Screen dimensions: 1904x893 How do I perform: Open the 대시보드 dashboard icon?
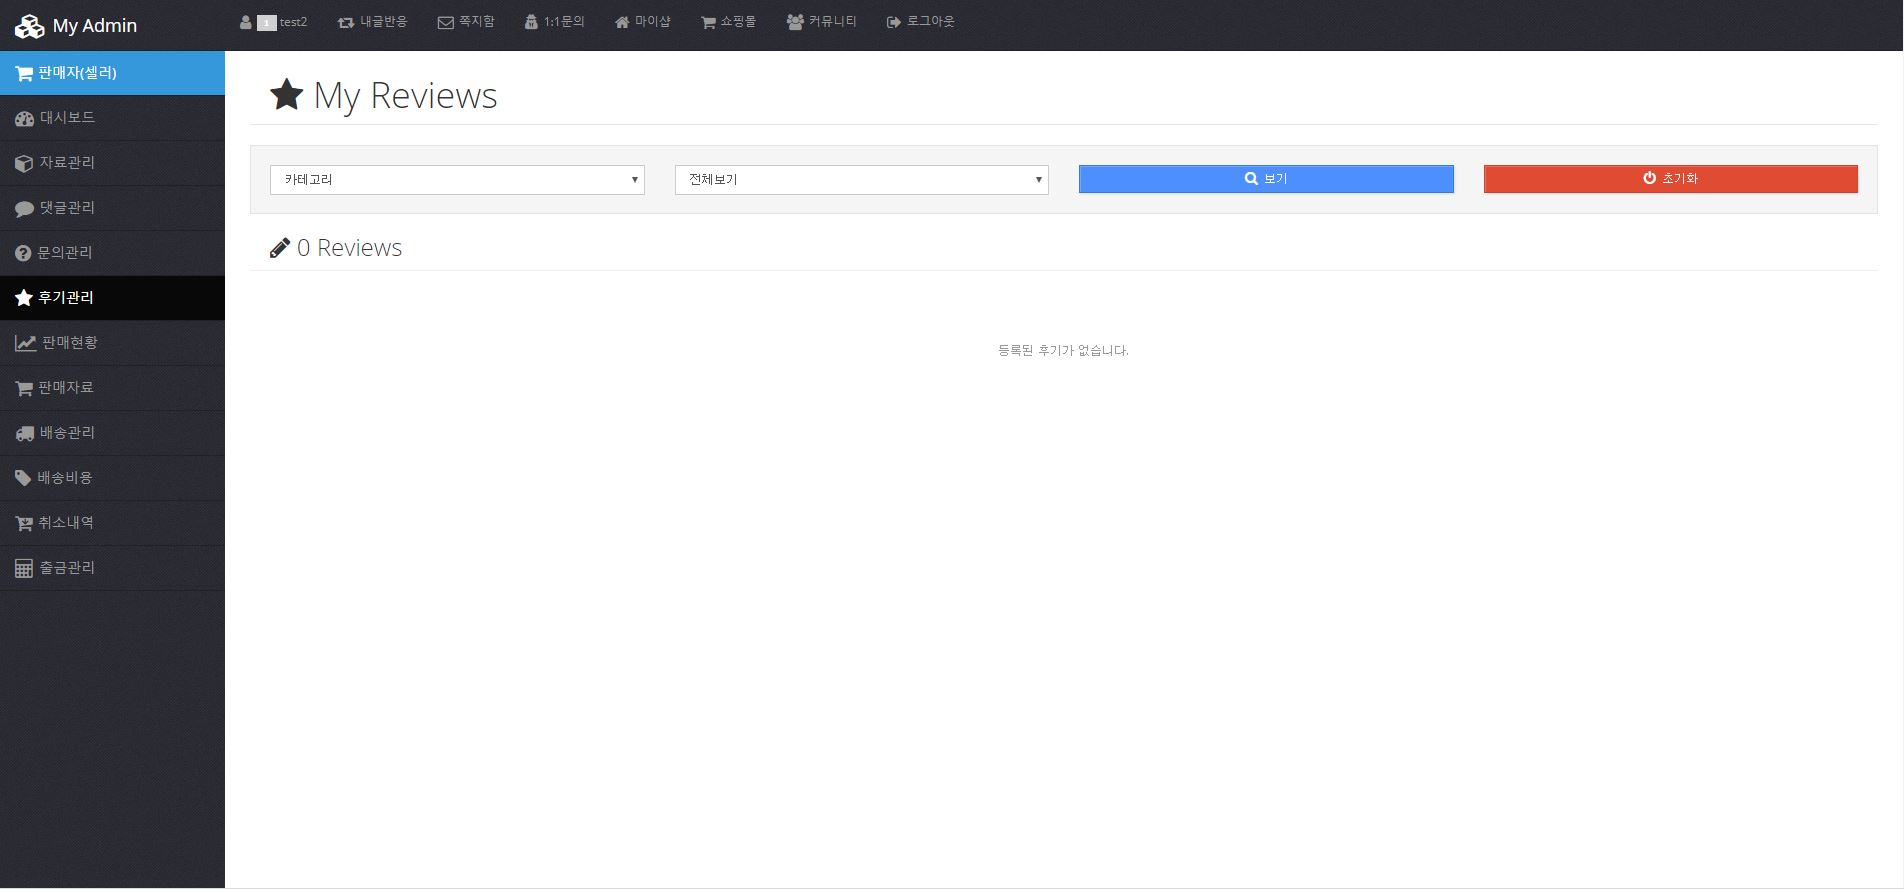click(x=24, y=119)
